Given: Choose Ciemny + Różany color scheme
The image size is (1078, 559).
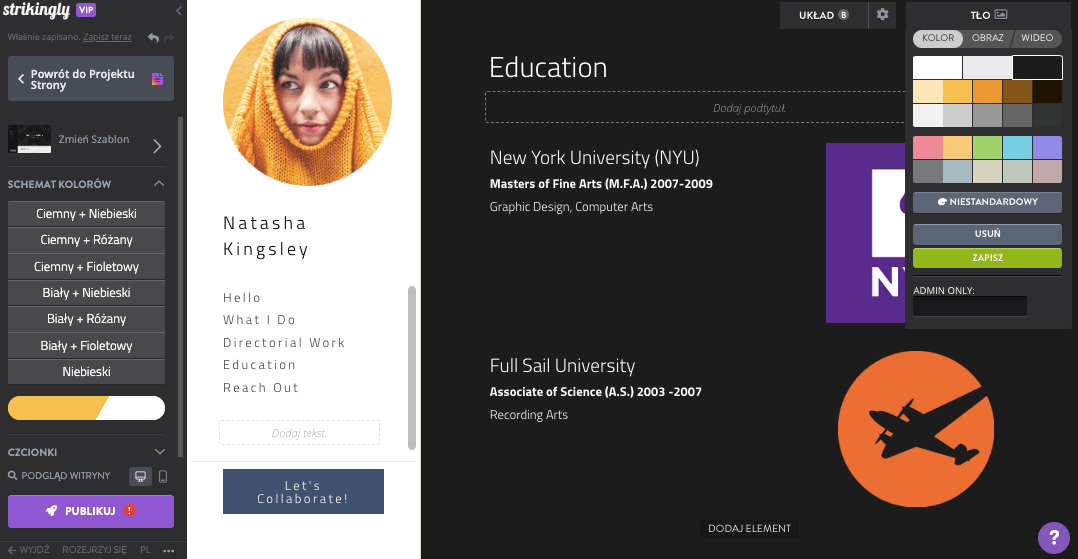Looking at the screenshot, I should click(86, 240).
